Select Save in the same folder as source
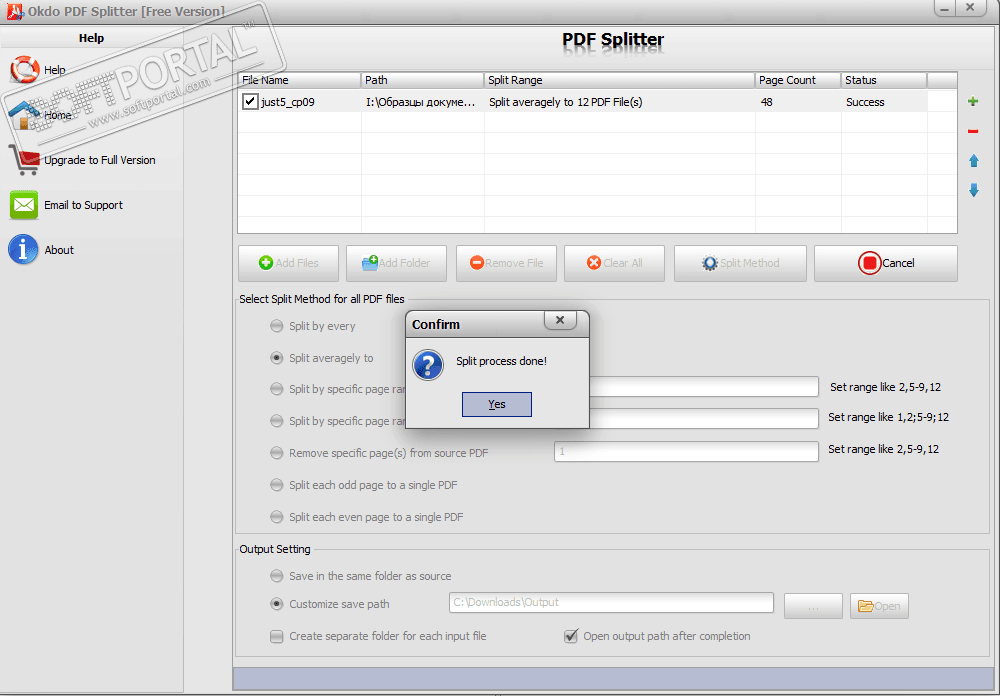The width and height of the screenshot is (1000, 696). (x=276, y=576)
